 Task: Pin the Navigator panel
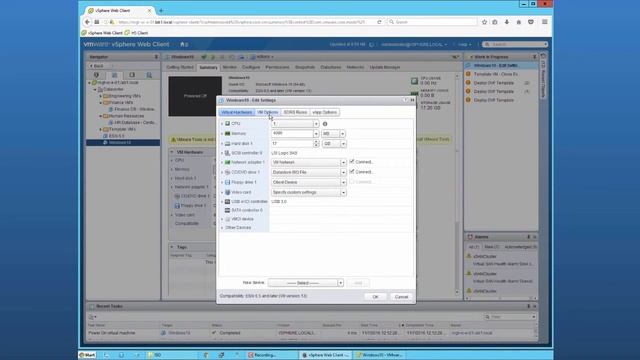pos(156,57)
